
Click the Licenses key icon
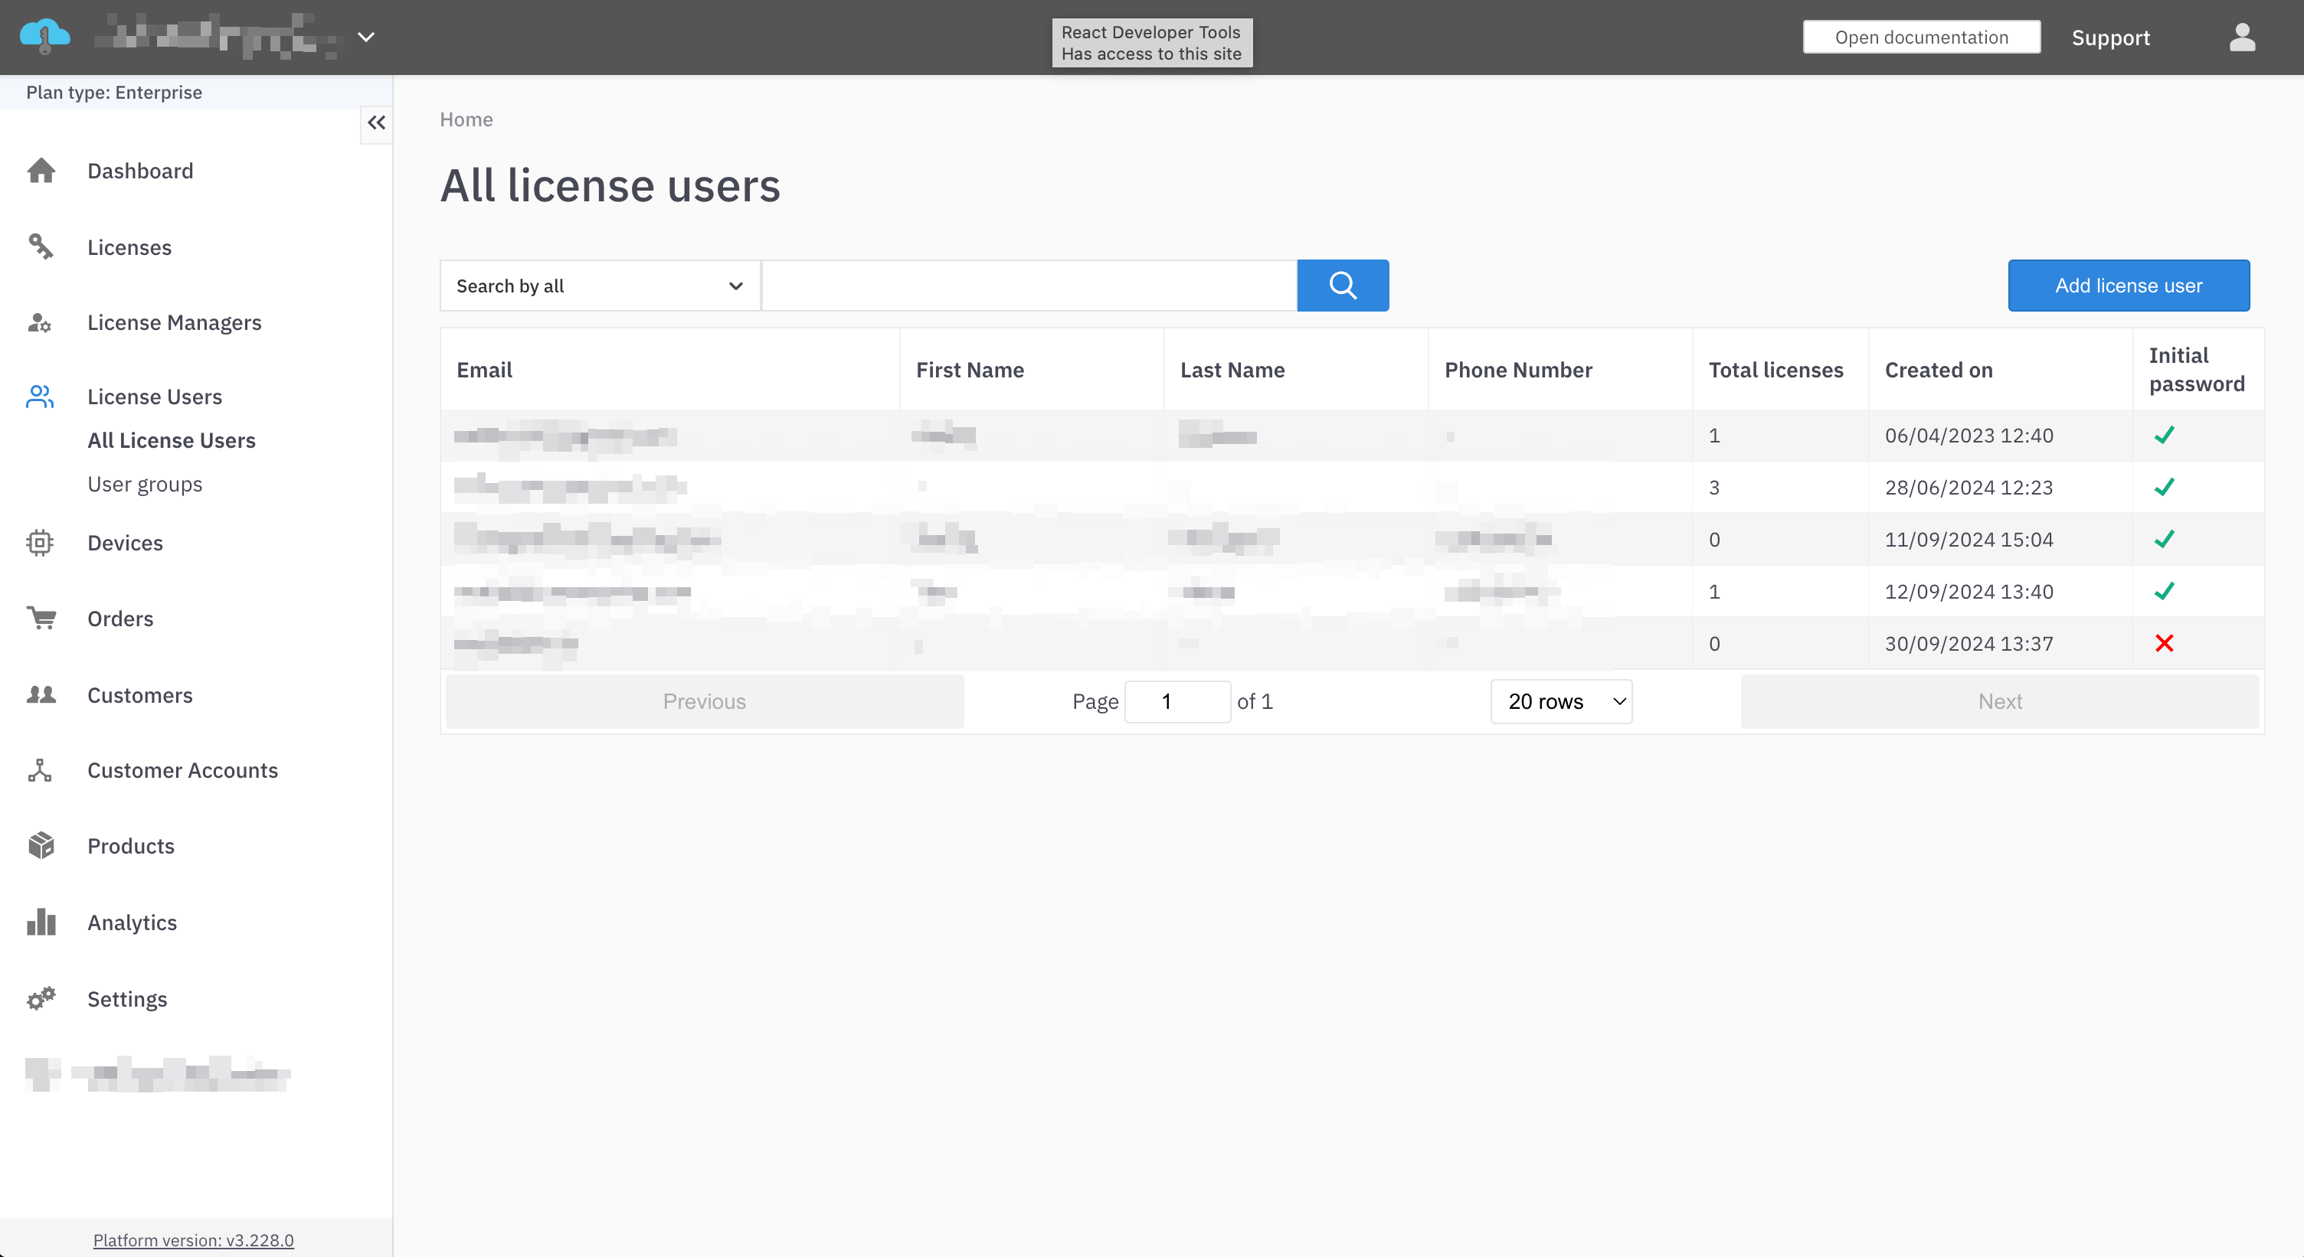(41, 247)
